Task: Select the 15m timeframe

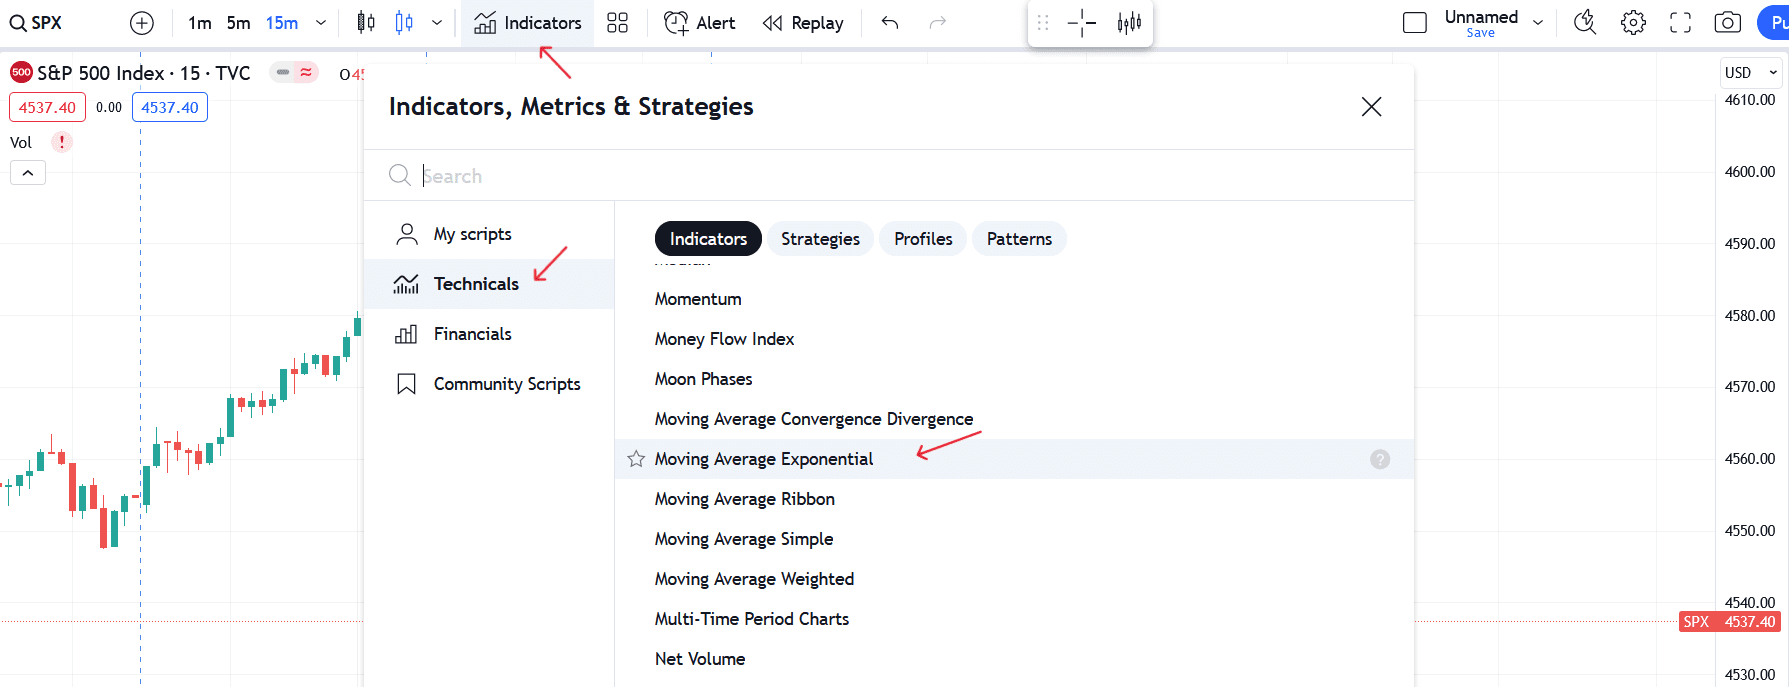Action: pos(282,23)
